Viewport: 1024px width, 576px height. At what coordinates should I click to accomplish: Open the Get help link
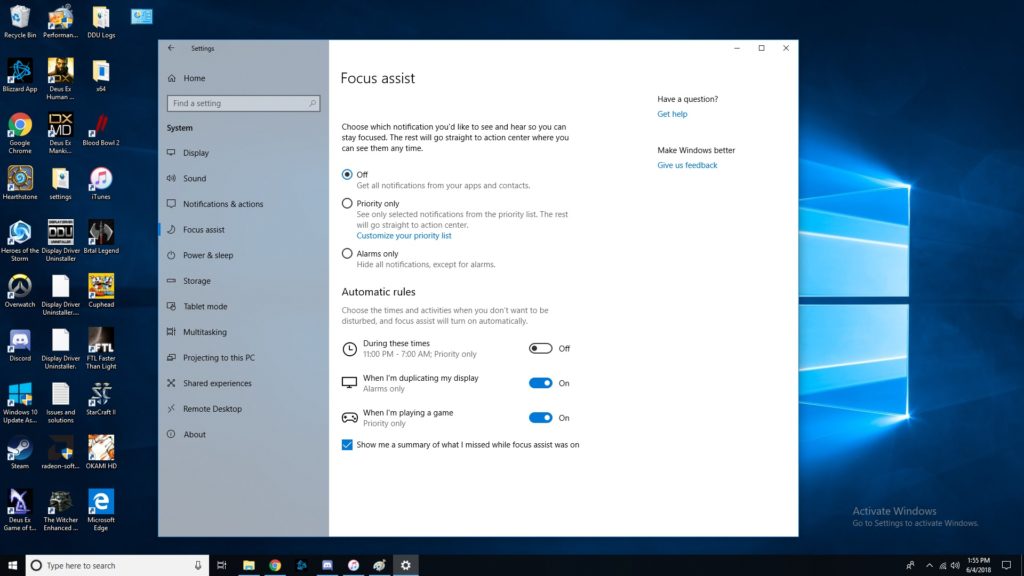tap(672, 114)
